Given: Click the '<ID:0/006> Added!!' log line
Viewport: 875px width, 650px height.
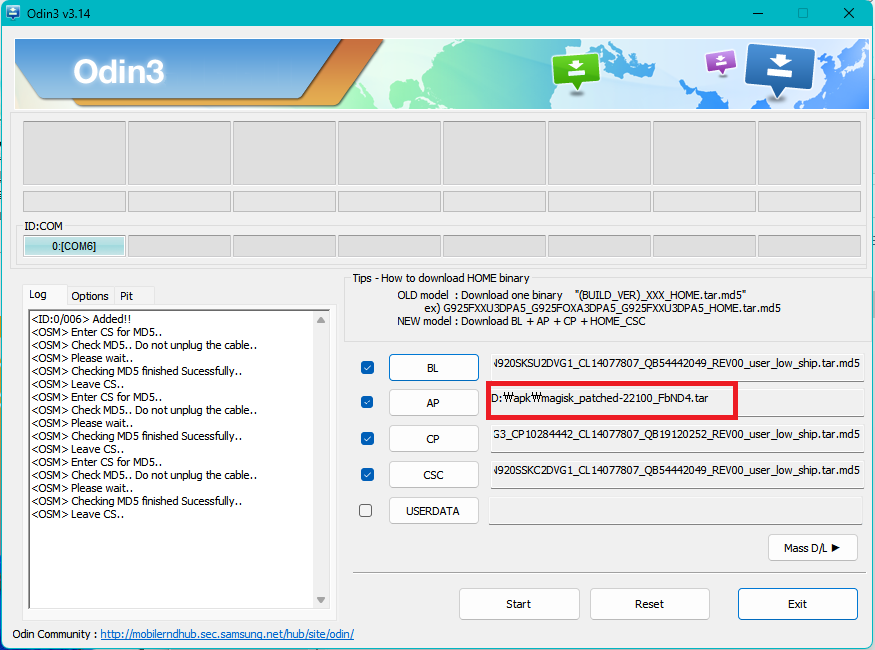Looking at the screenshot, I should [x=81, y=319].
